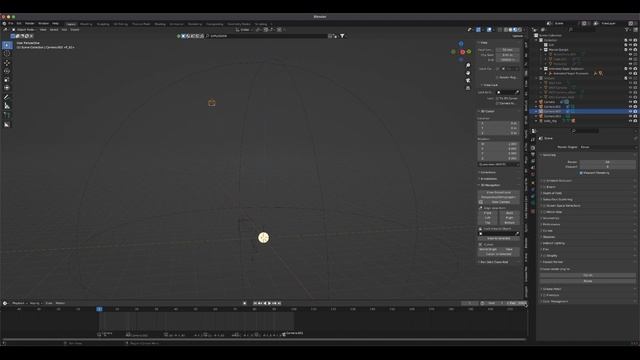This screenshot has width=640, height=360.
Task: Click cursor World Origin button
Action: coord(488,249)
